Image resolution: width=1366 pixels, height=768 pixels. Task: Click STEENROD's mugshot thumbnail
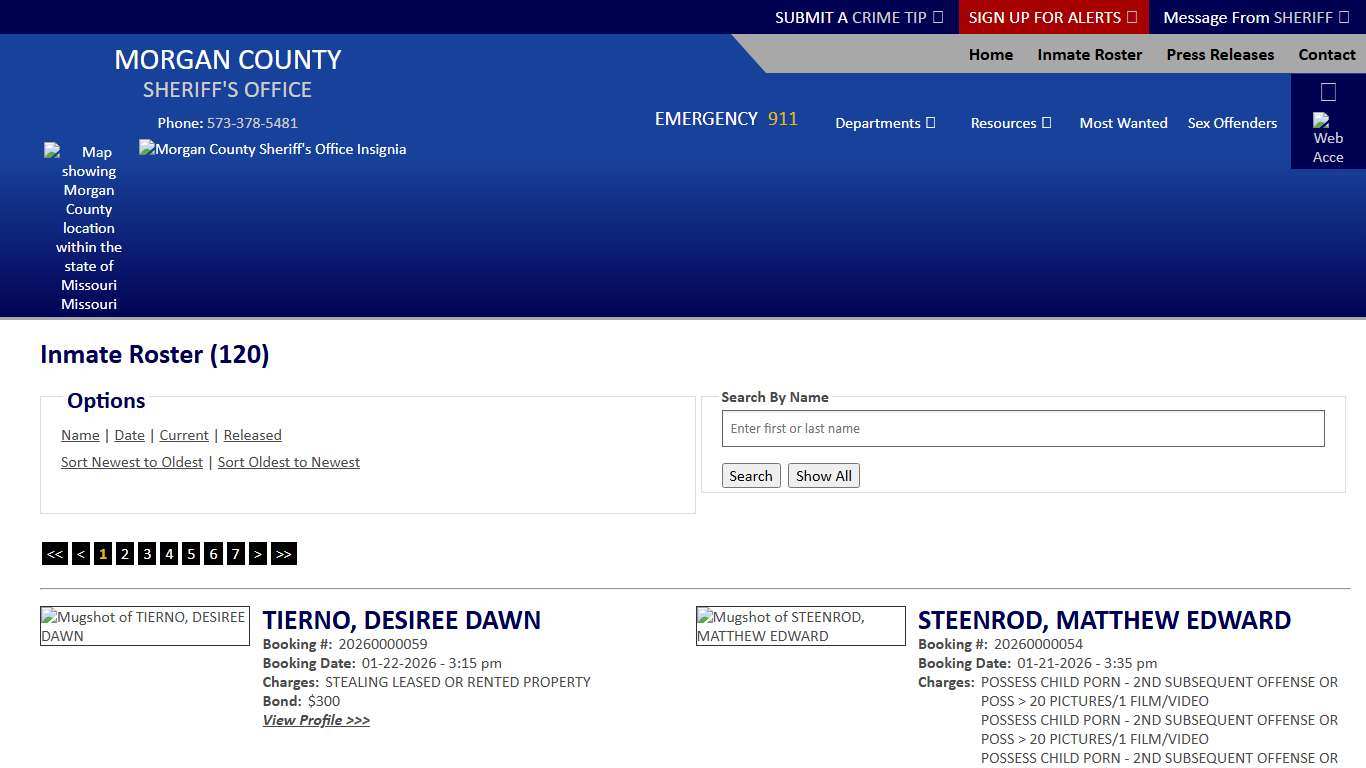(x=800, y=626)
